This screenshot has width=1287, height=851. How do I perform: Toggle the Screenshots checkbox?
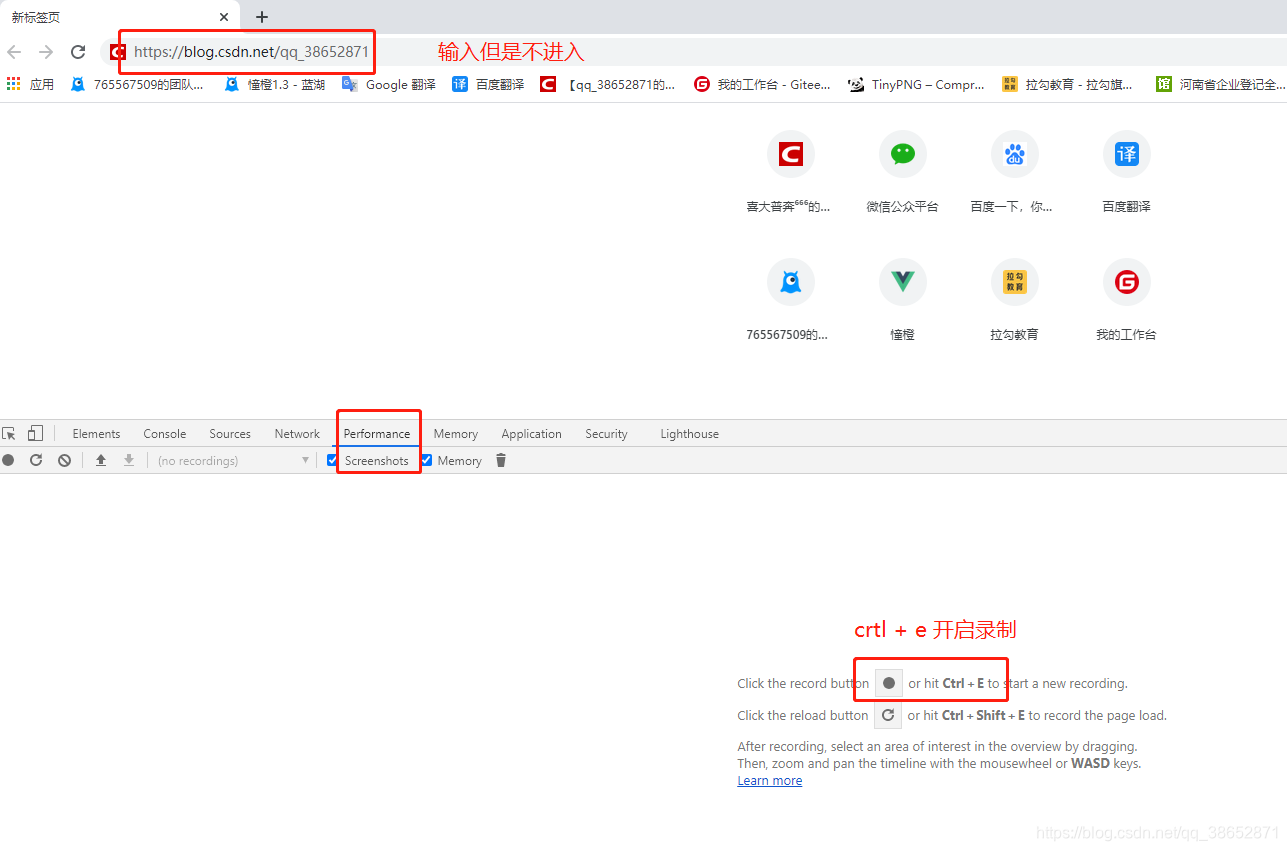[x=333, y=460]
